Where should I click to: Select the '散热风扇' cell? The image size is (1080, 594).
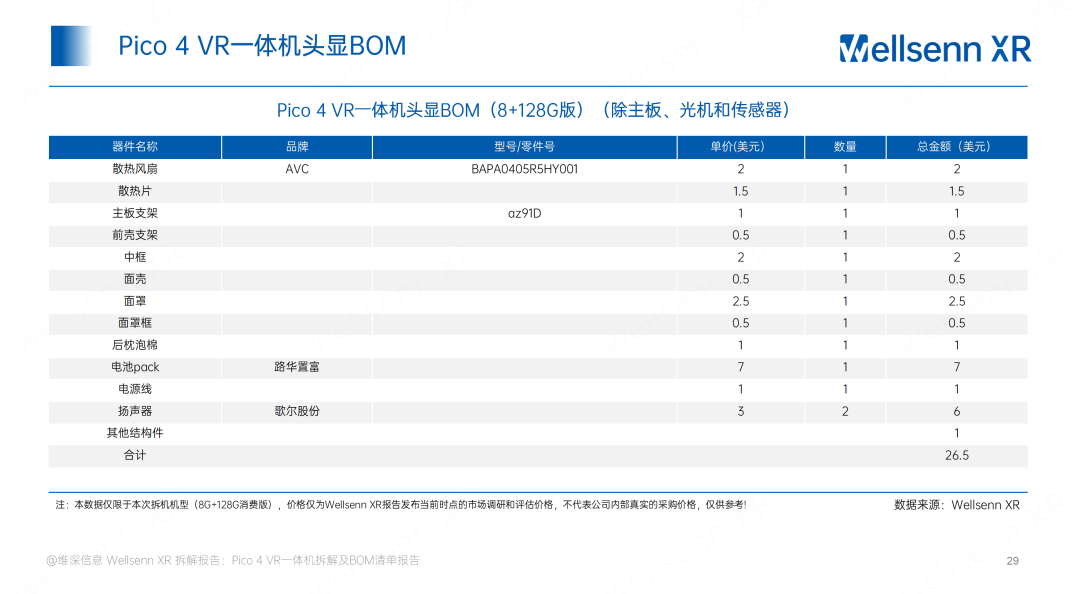click(x=135, y=169)
